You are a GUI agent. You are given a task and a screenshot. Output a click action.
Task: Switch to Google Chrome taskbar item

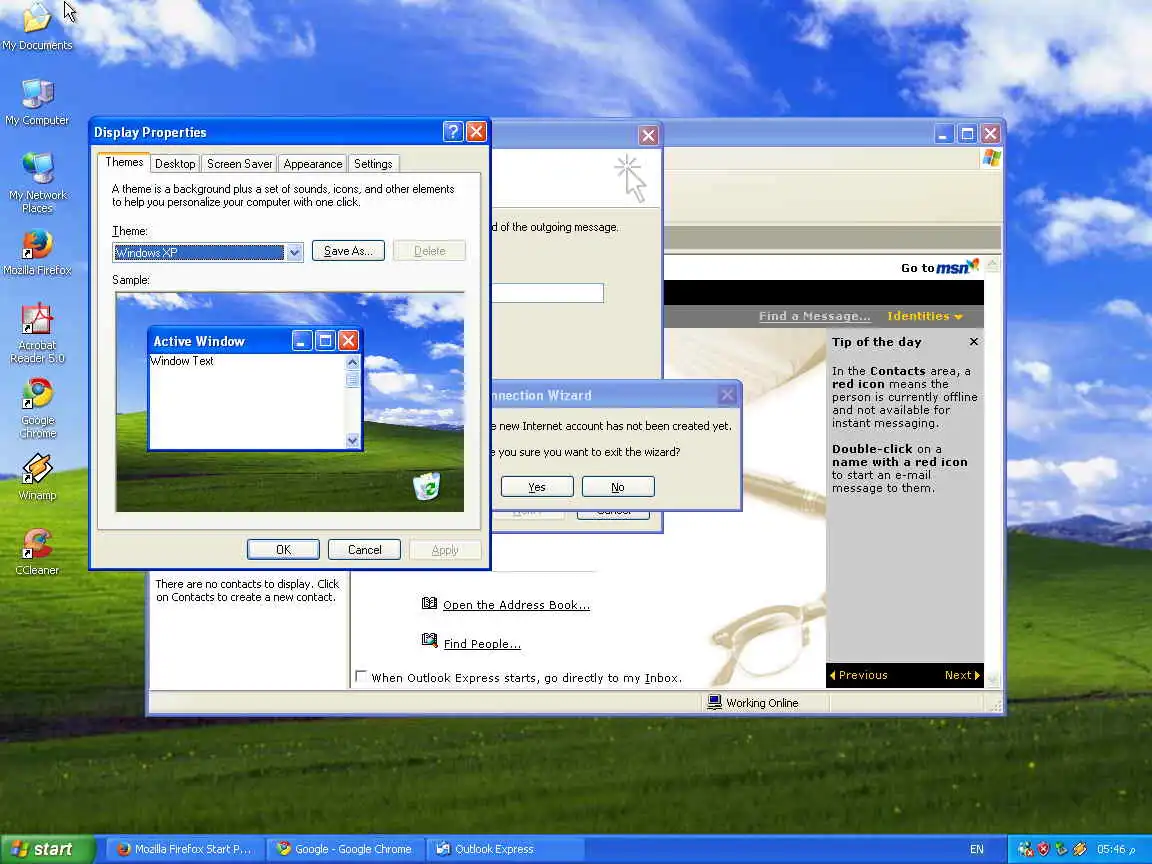[x=344, y=849]
